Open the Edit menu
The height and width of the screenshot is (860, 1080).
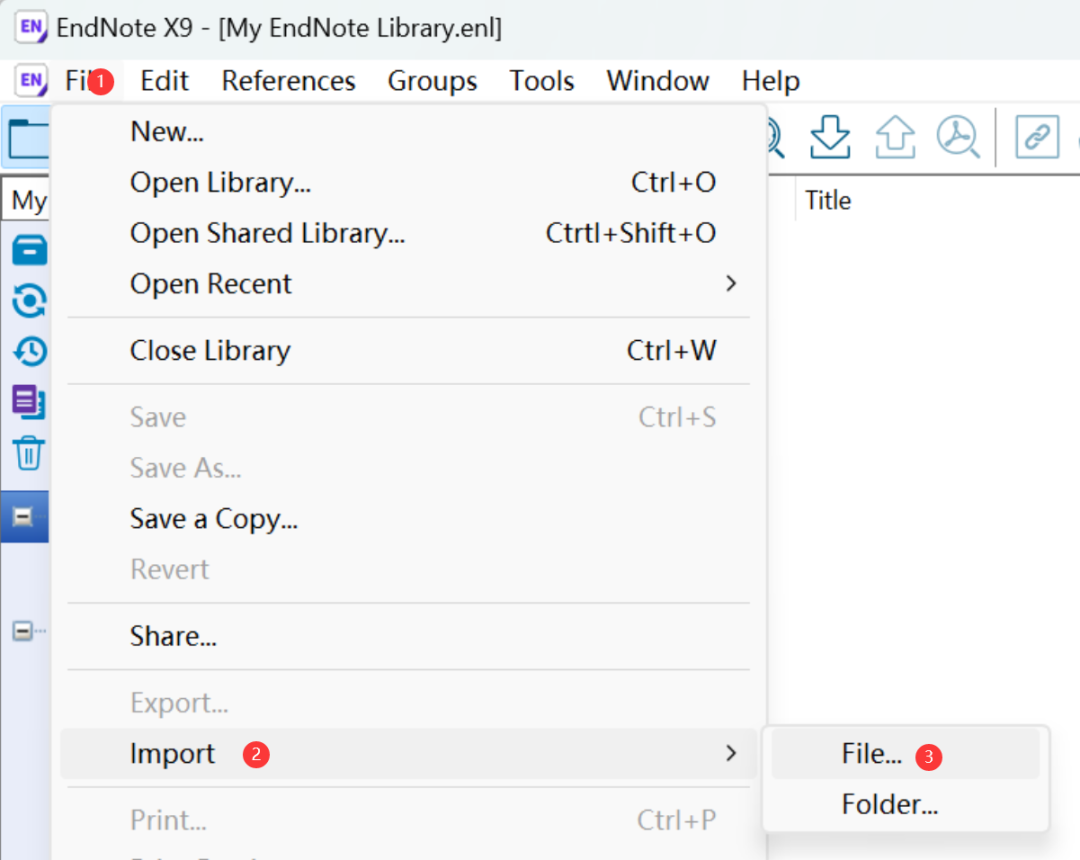point(165,81)
